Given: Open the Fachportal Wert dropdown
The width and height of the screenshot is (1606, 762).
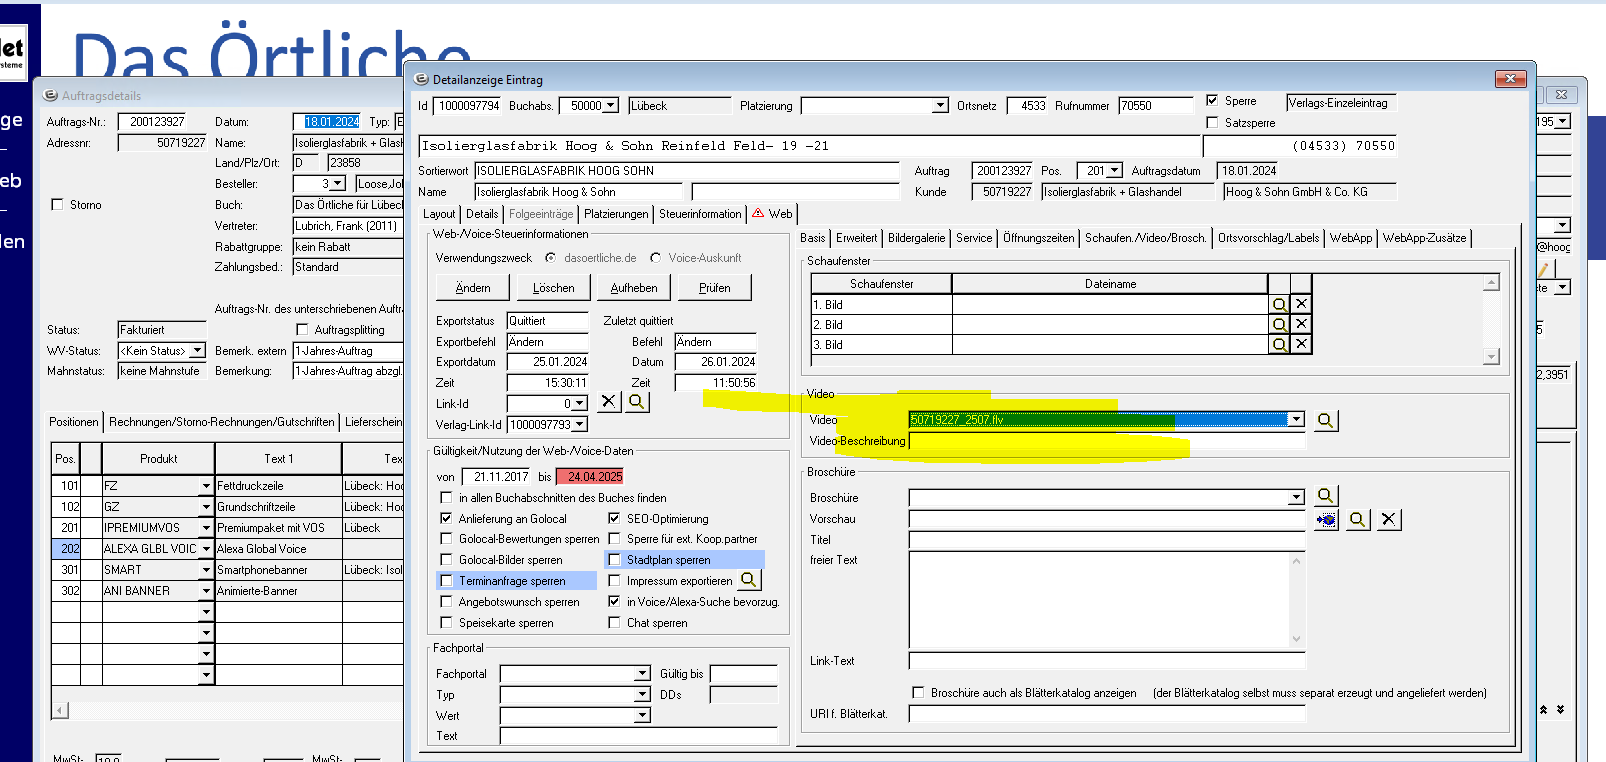Looking at the screenshot, I should point(642,716).
